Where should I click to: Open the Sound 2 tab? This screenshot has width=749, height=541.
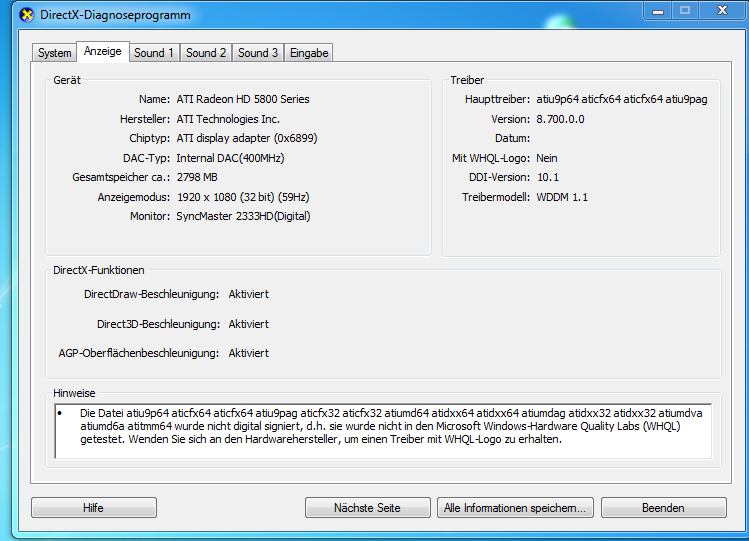click(206, 53)
